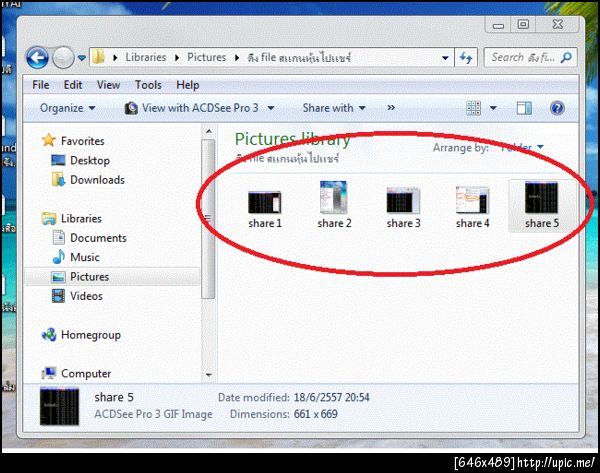Open the Music library
Viewport: 600px width, 473px height.
coord(85,257)
